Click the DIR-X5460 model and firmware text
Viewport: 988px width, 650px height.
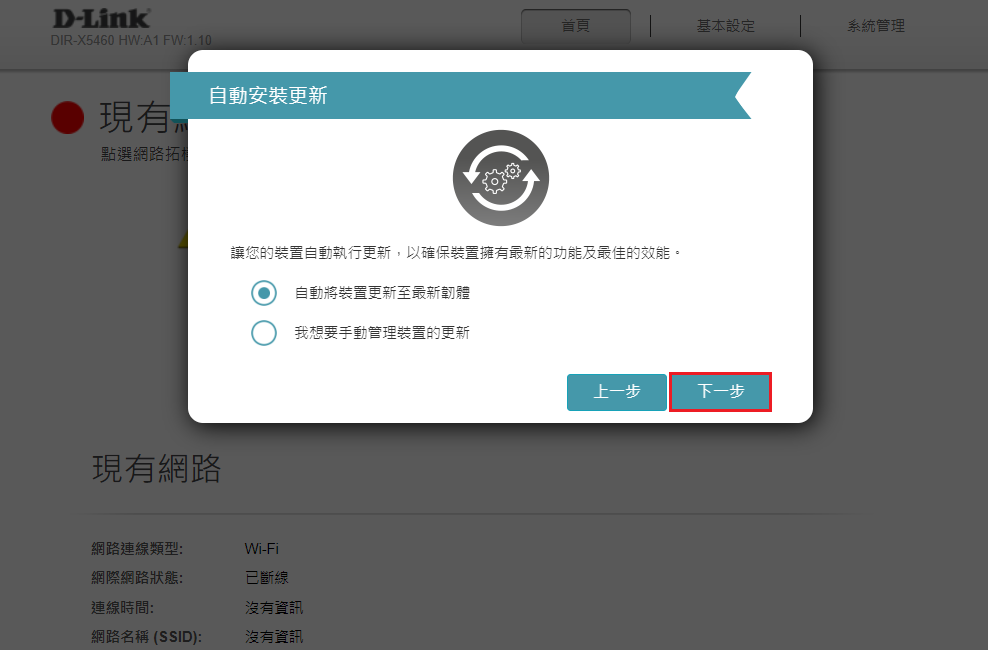(130, 41)
